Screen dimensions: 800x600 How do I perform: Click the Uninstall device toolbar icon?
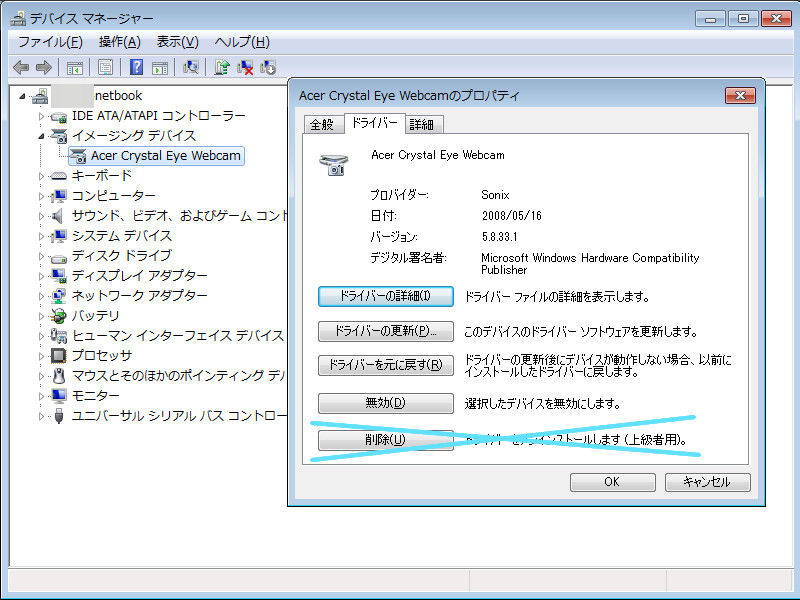(247, 67)
